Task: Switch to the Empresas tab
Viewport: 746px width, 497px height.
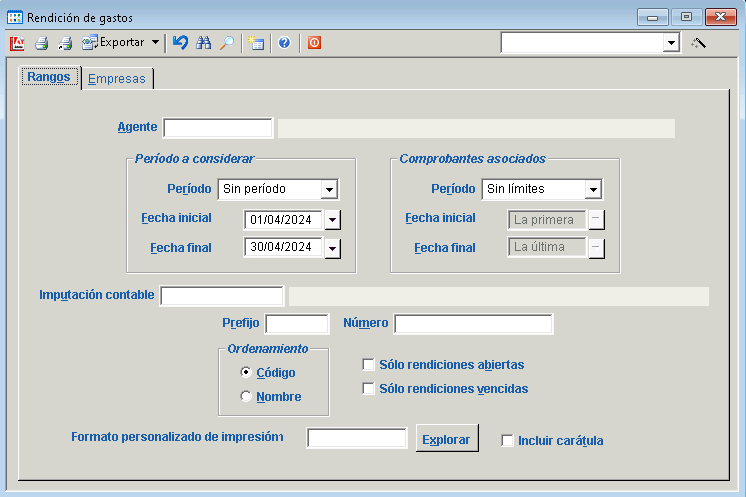Action: pyautogui.click(x=117, y=79)
